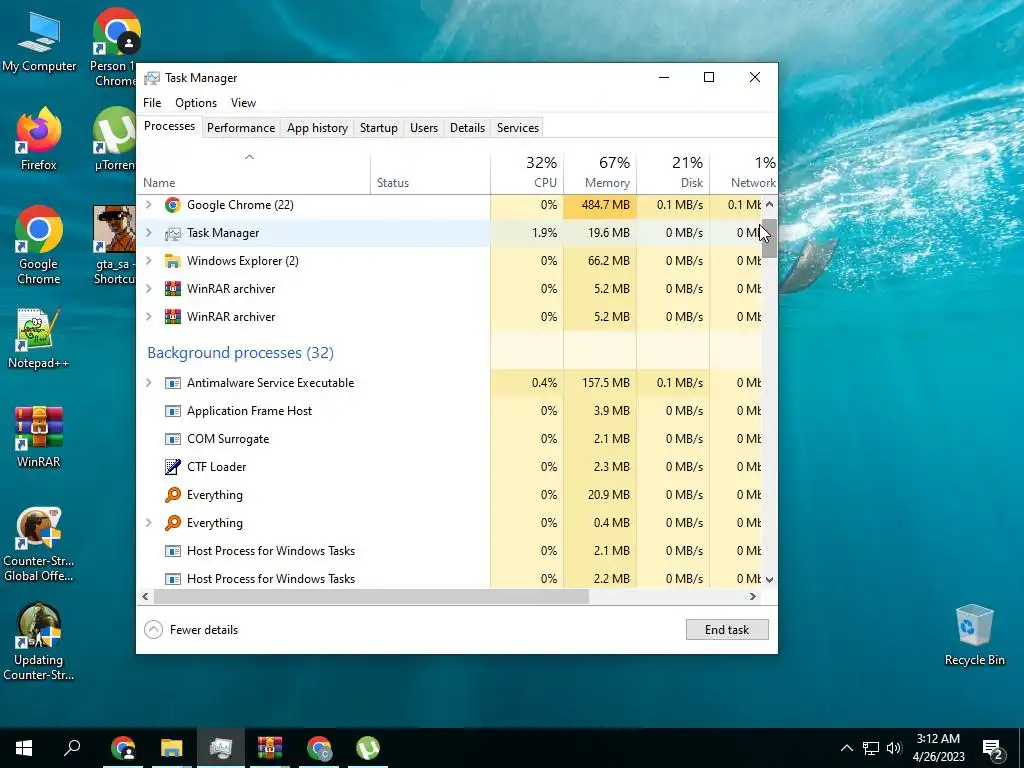
Task: Click the Google Chrome process icon
Action: point(172,205)
